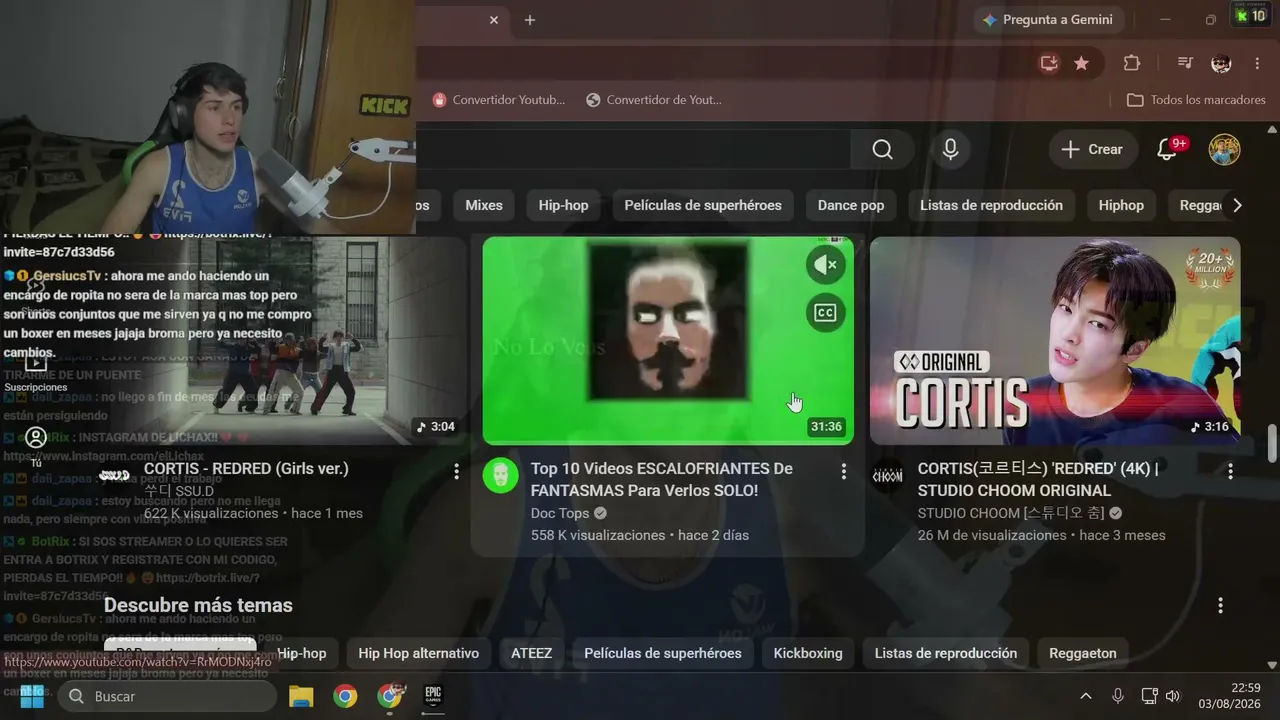Select Películas de superhéroes under Descubre más temas

click(x=663, y=653)
